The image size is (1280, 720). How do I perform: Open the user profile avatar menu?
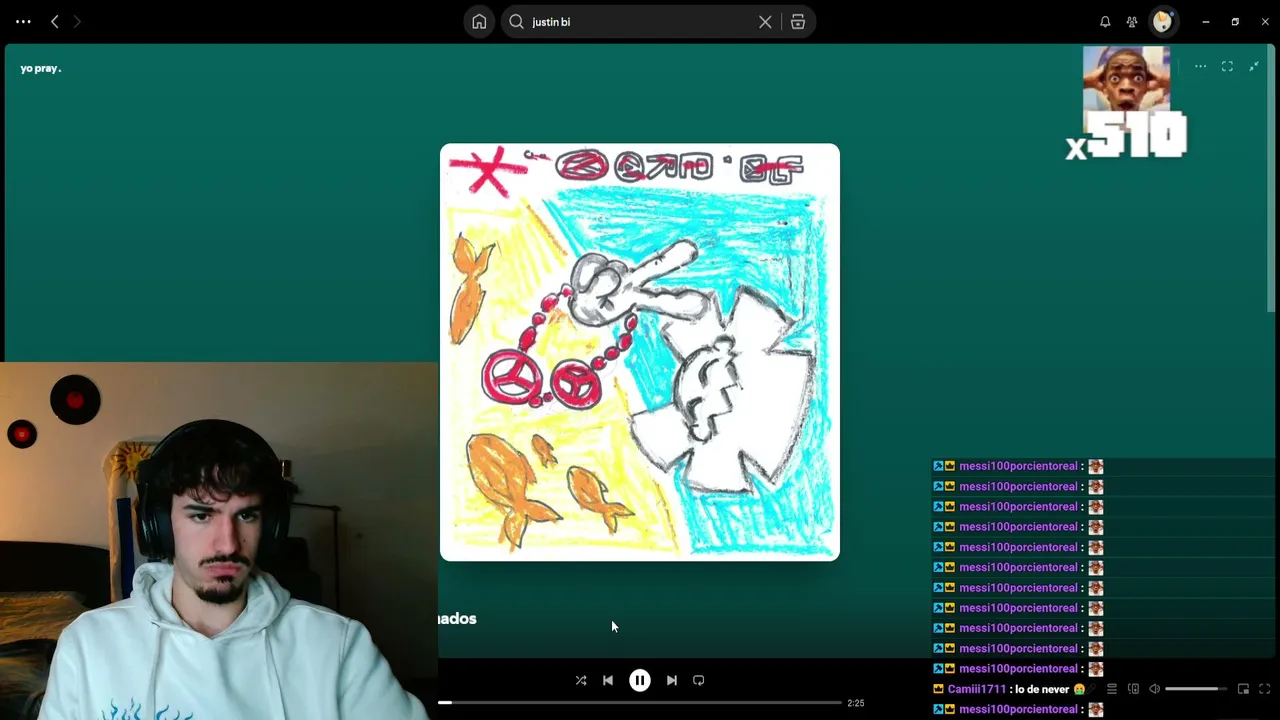coord(1162,21)
